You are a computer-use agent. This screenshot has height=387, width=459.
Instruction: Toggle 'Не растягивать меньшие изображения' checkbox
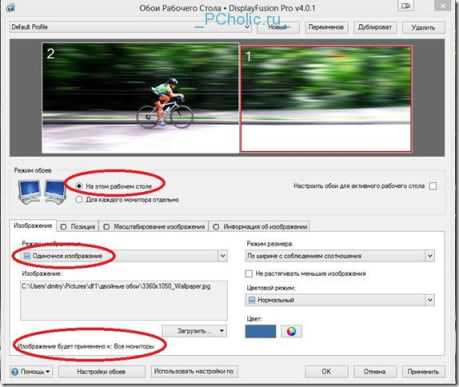coord(249,274)
